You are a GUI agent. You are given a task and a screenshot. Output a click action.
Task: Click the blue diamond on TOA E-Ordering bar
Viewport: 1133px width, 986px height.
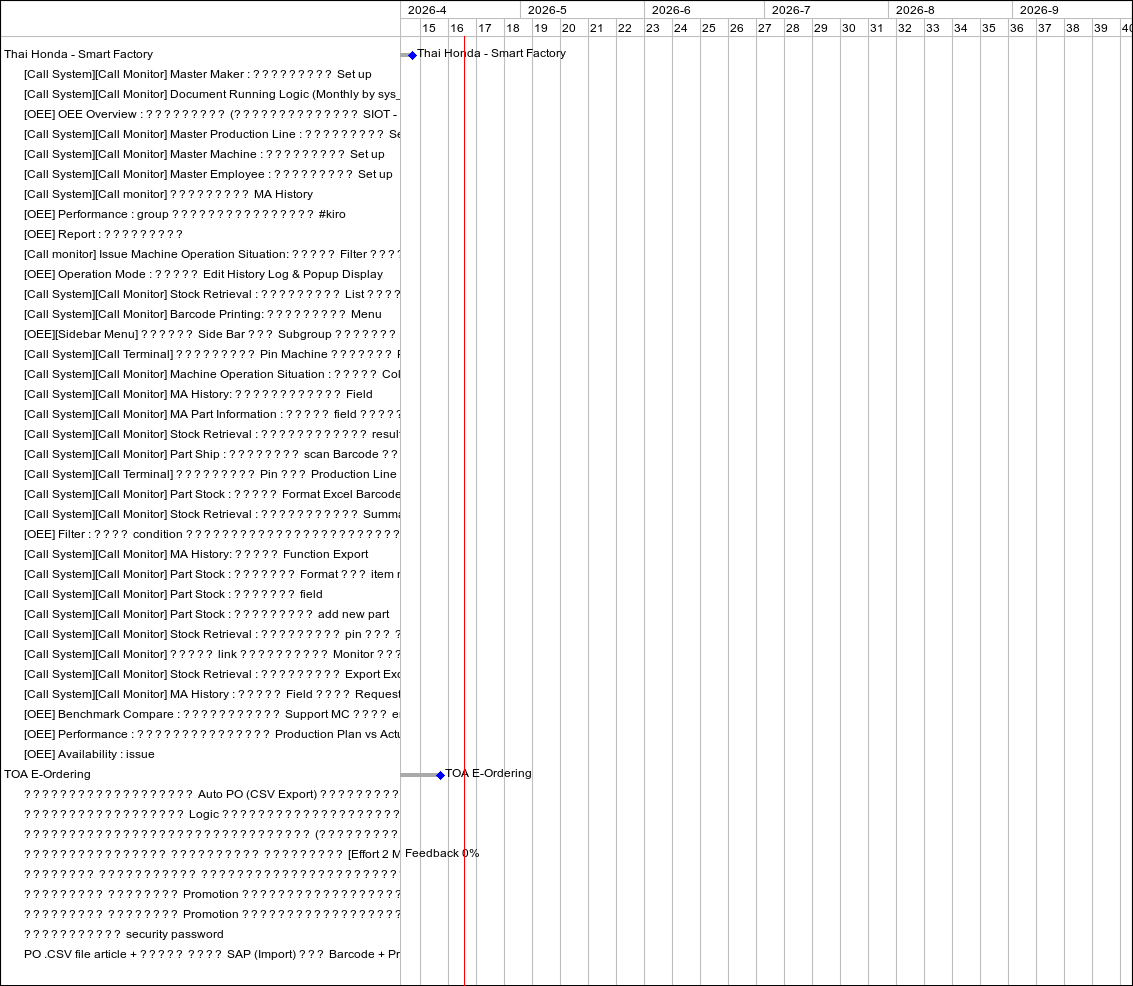point(440,775)
